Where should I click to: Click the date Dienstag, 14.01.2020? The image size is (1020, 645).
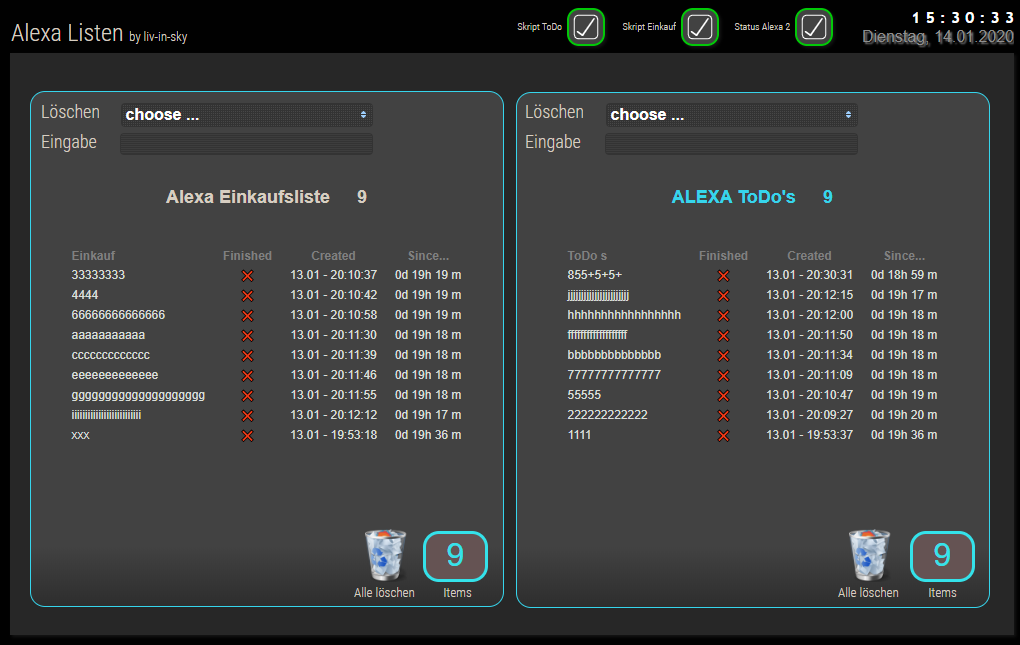coord(938,37)
